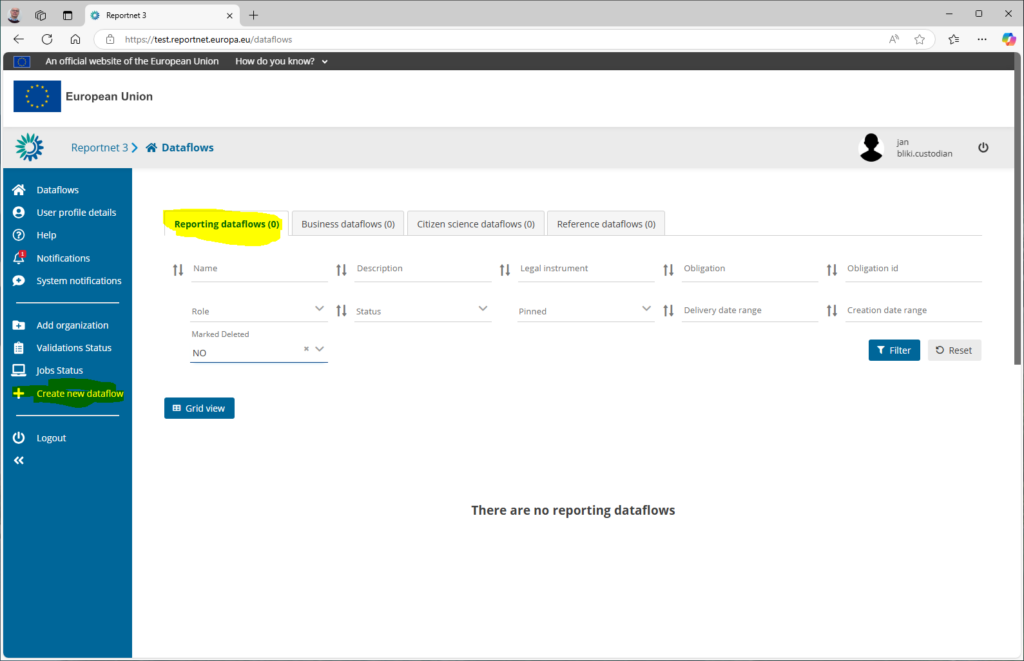The height and width of the screenshot is (661, 1024).
Task: Open Notifications bell icon in sidebar
Action: coord(18,258)
